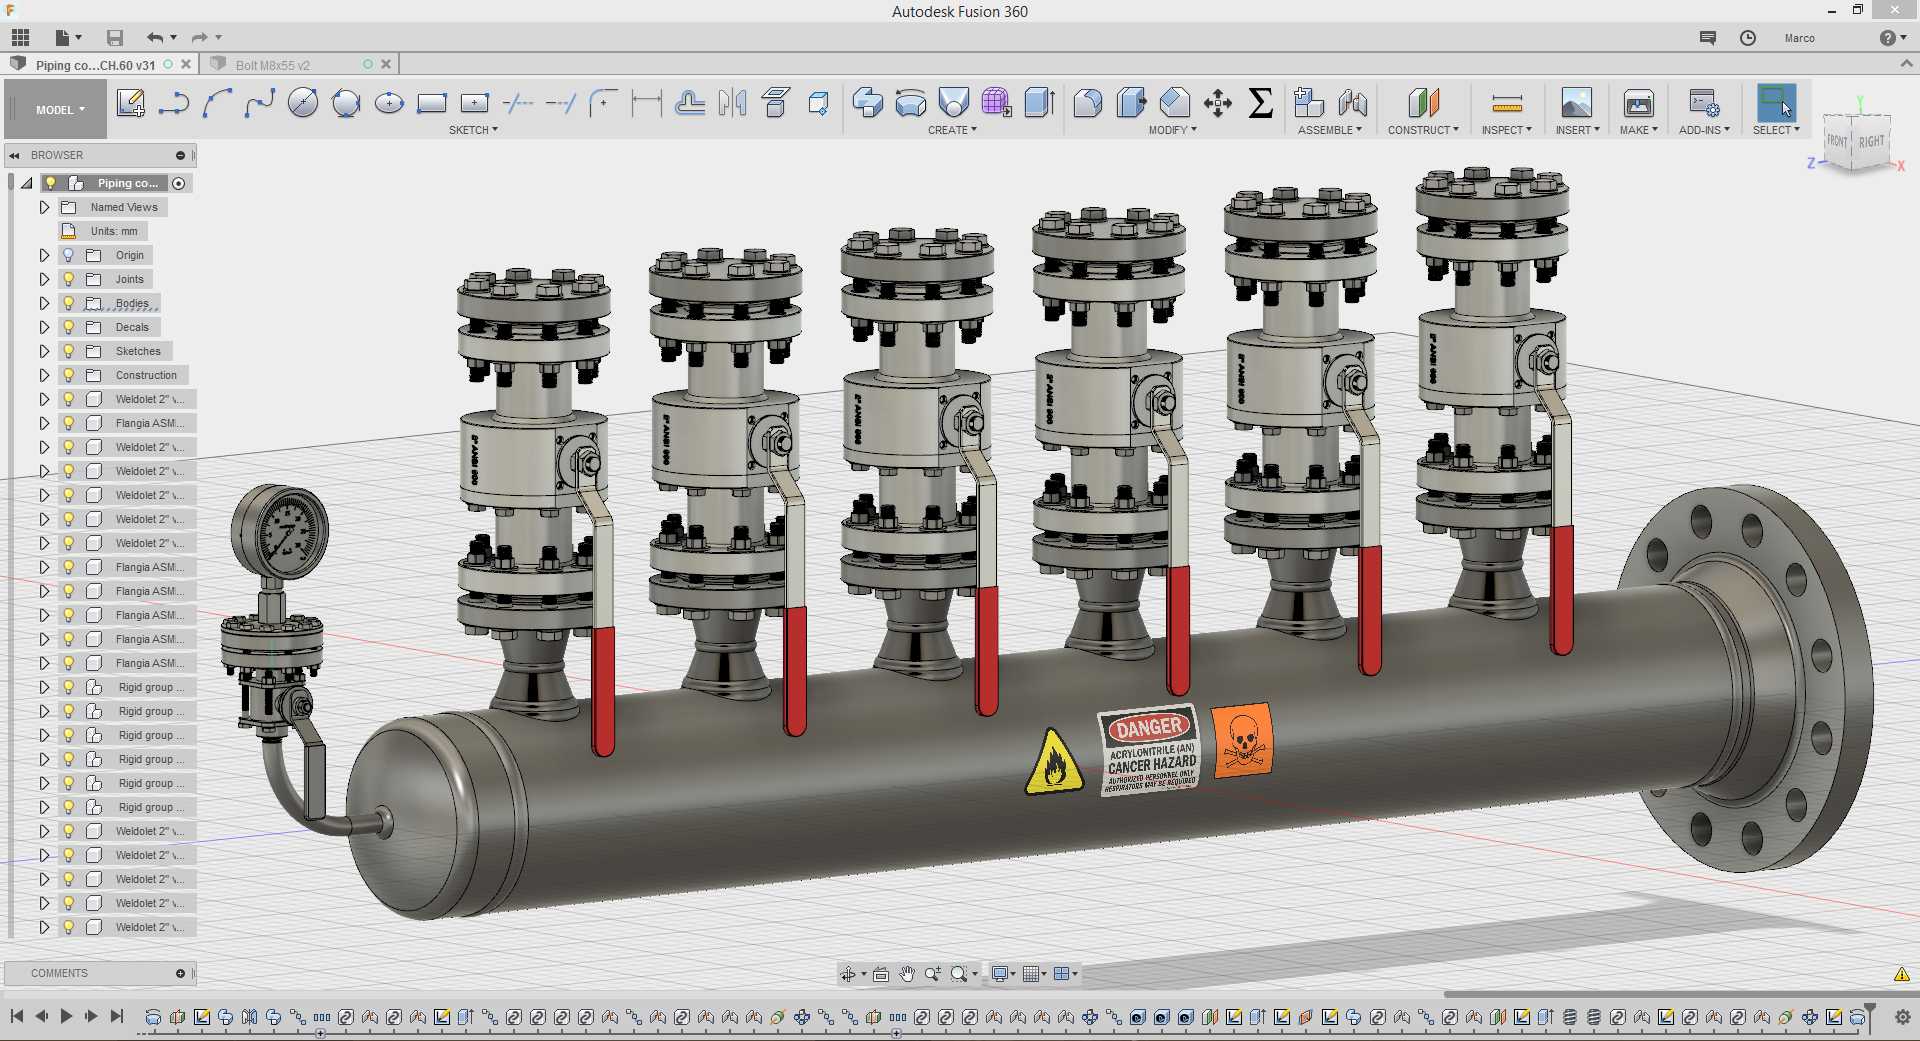This screenshot has width=1920, height=1041.
Task: Create a New Component in Assemble
Action: (1309, 103)
